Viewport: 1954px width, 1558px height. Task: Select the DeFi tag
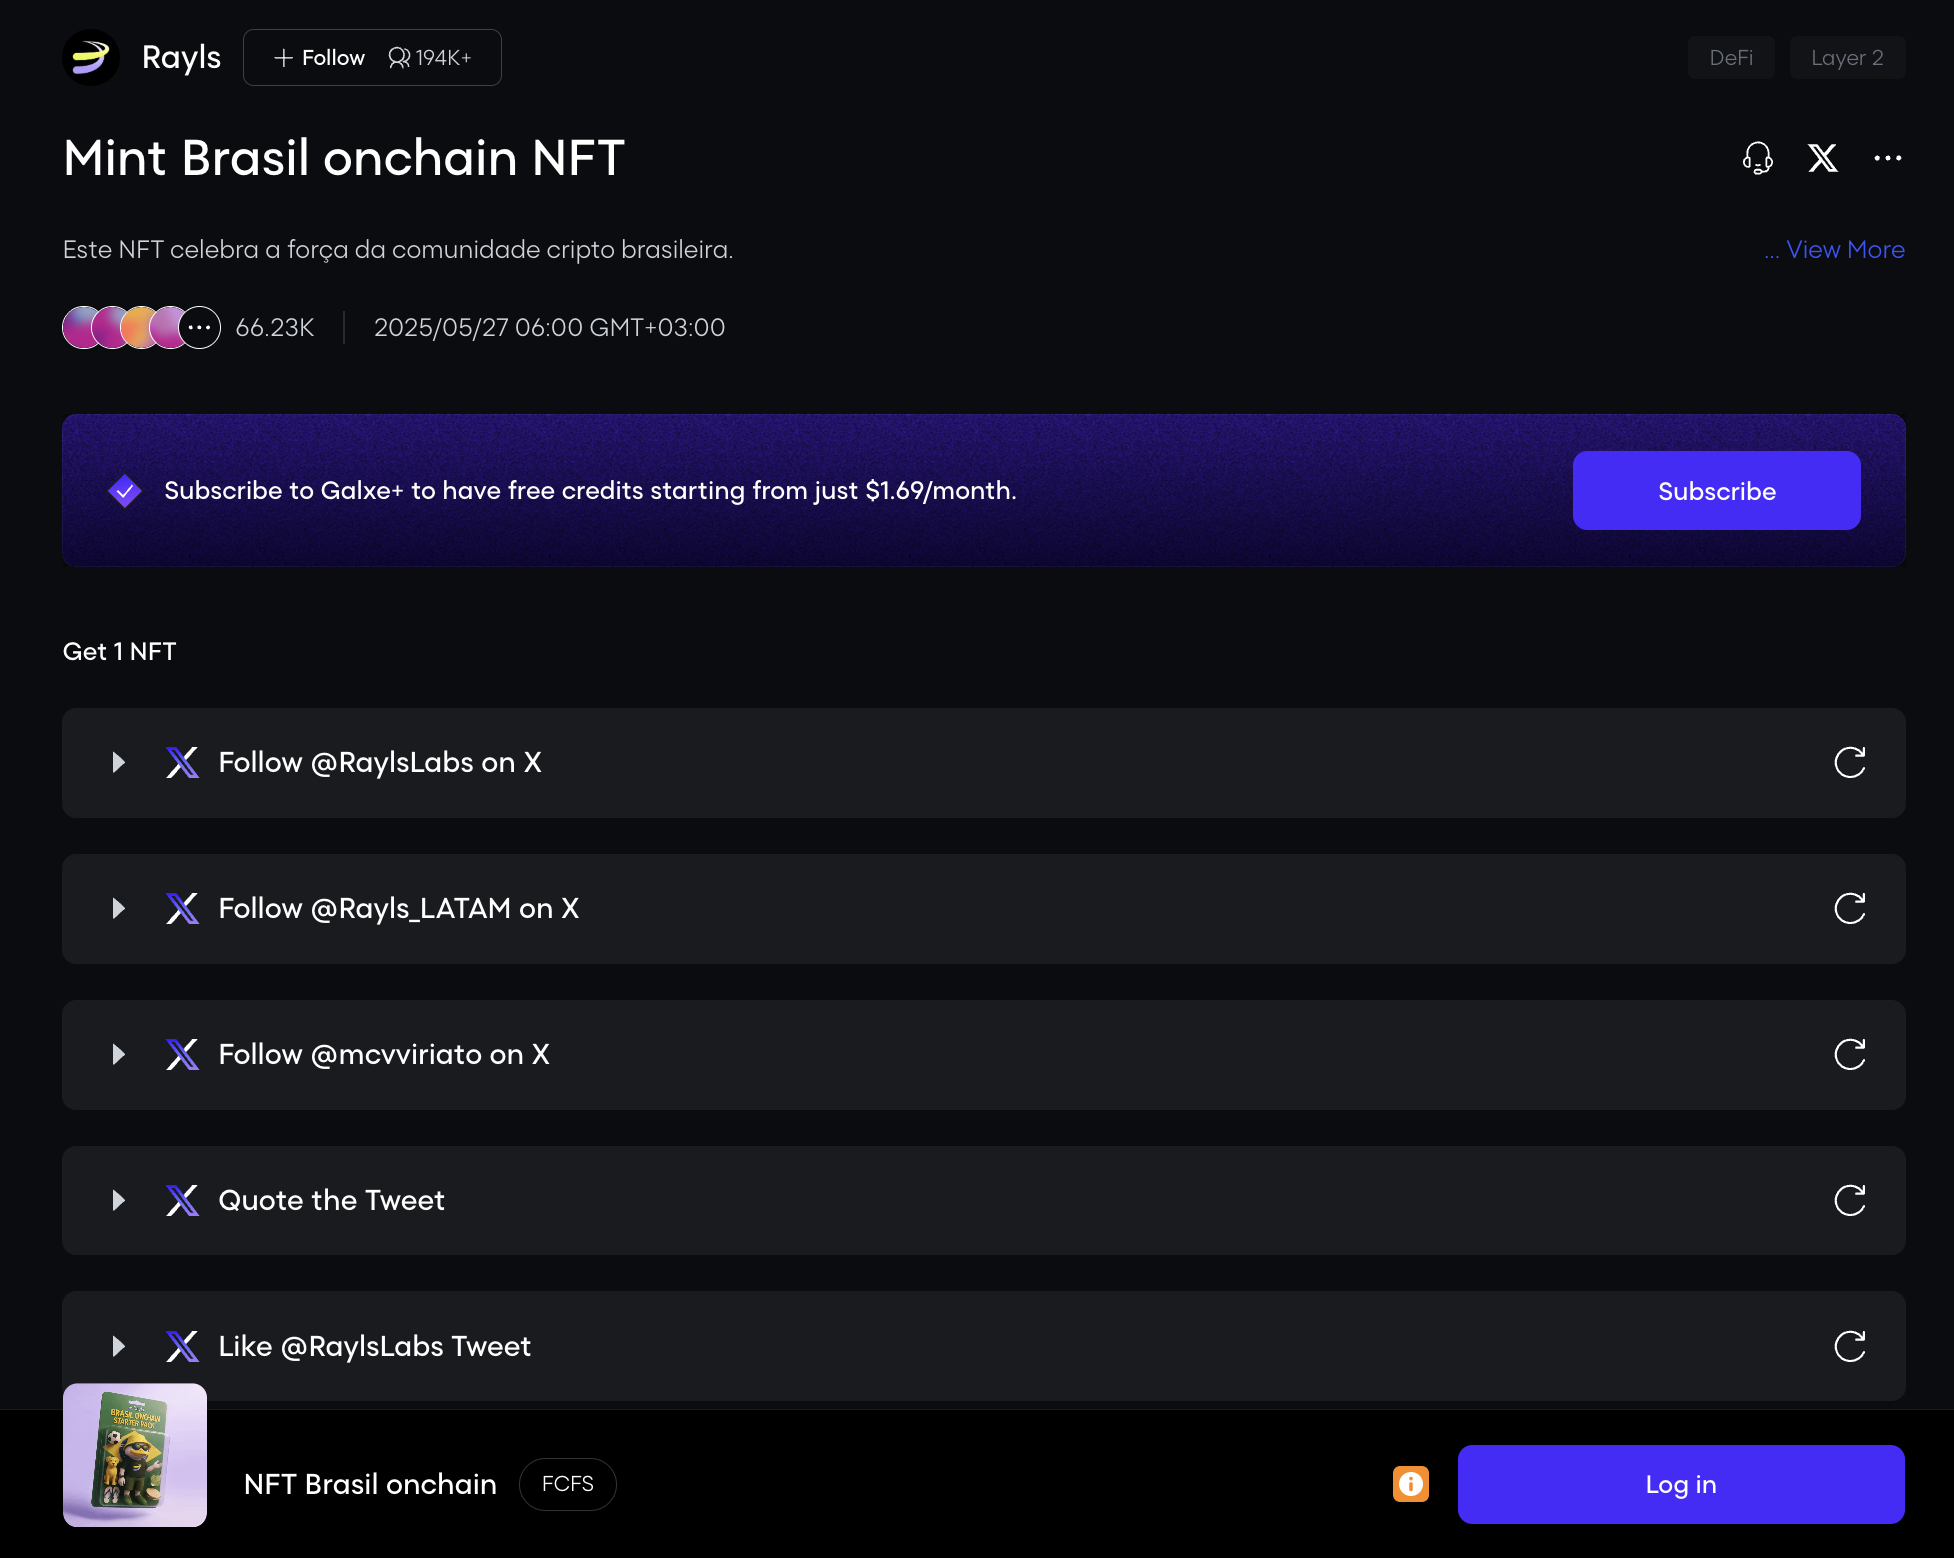coord(1731,58)
